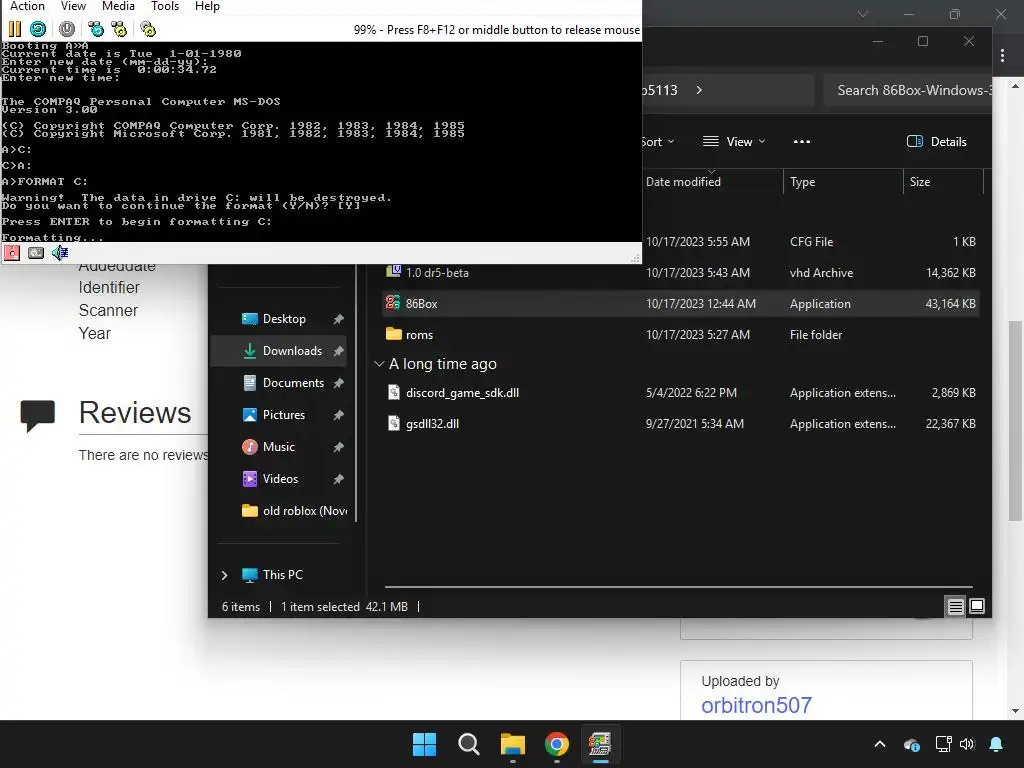Sort by Size column header
The width and height of the screenshot is (1024, 768).
point(942,182)
